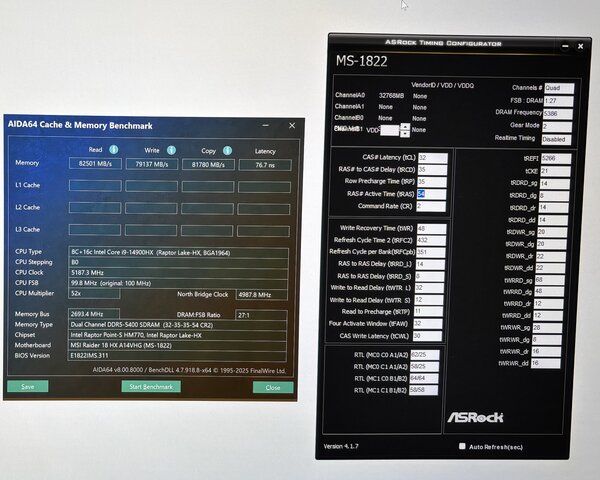Click the Read info icon in AIDA64
Image resolution: width=600 pixels, height=480 pixels.
point(114,149)
